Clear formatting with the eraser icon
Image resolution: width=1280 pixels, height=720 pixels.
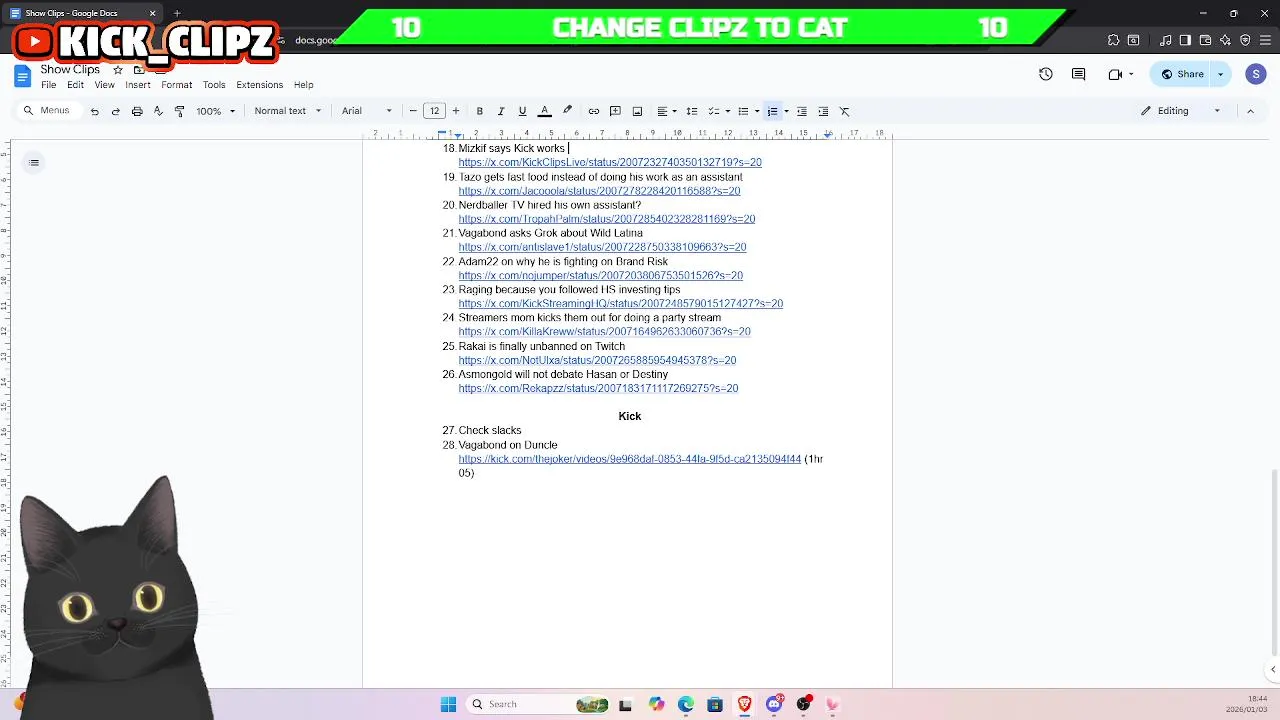(844, 111)
